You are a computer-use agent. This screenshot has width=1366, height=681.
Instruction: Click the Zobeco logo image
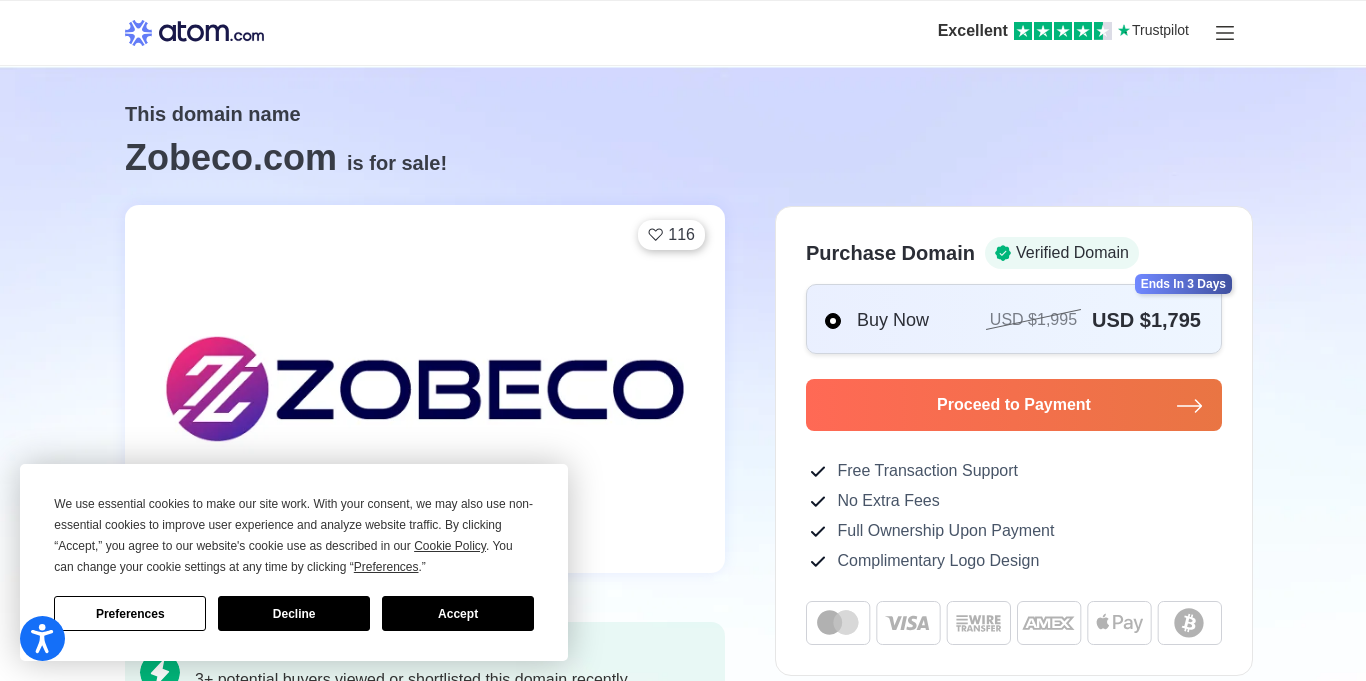point(425,389)
